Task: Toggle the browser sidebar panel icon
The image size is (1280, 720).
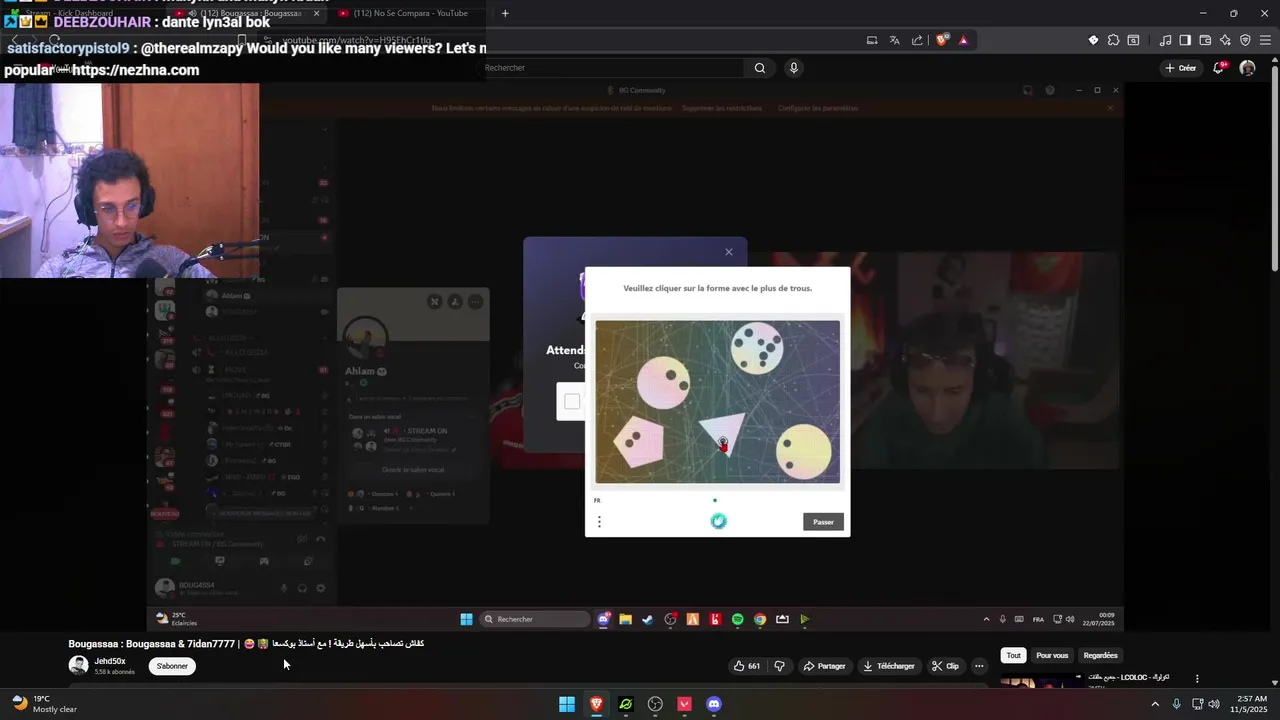Action: pyautogui.click(x=1185, y=40)
